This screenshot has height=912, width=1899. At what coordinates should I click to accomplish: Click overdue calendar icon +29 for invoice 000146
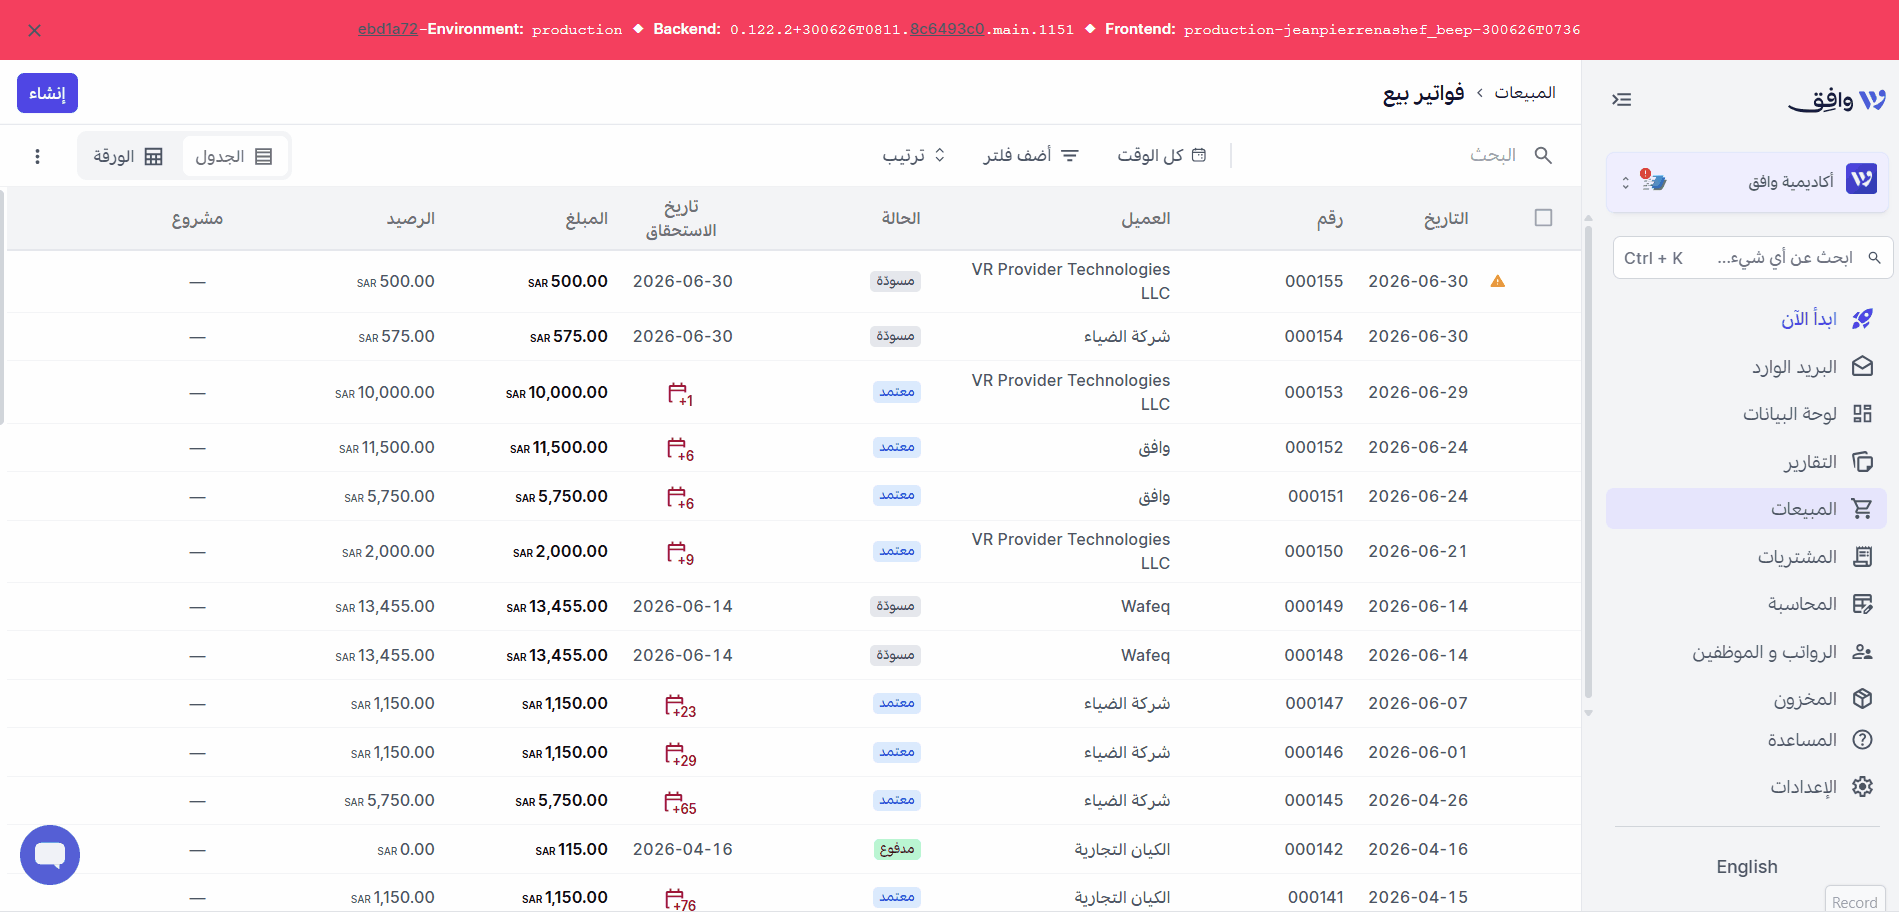(x=680, y=755)
